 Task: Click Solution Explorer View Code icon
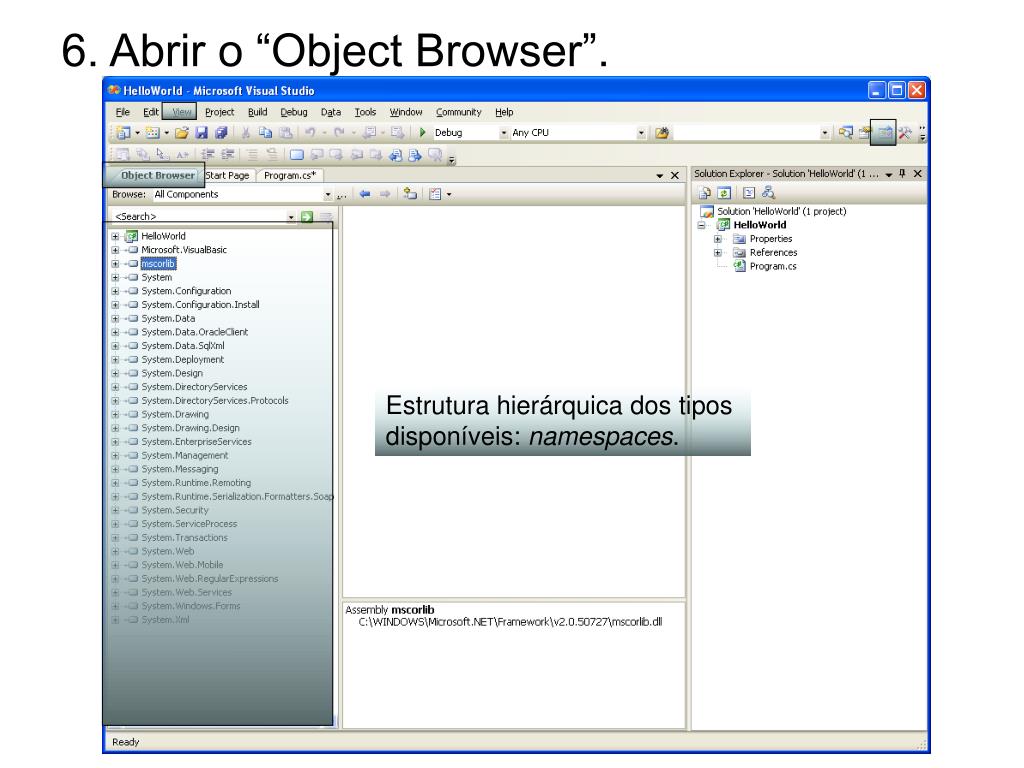click(749, 193)
